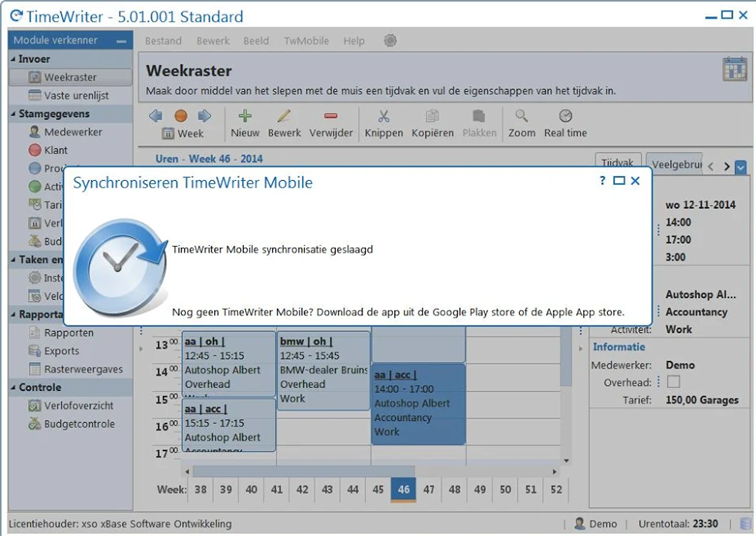Click the Zoom magnifier icon
Image resolution: width=756 pixels, height=536 pixels.
click(x=522, y=116)
